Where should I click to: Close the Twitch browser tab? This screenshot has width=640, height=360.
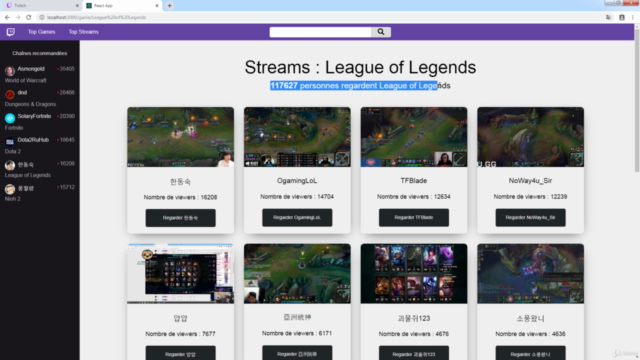(77, 6)
